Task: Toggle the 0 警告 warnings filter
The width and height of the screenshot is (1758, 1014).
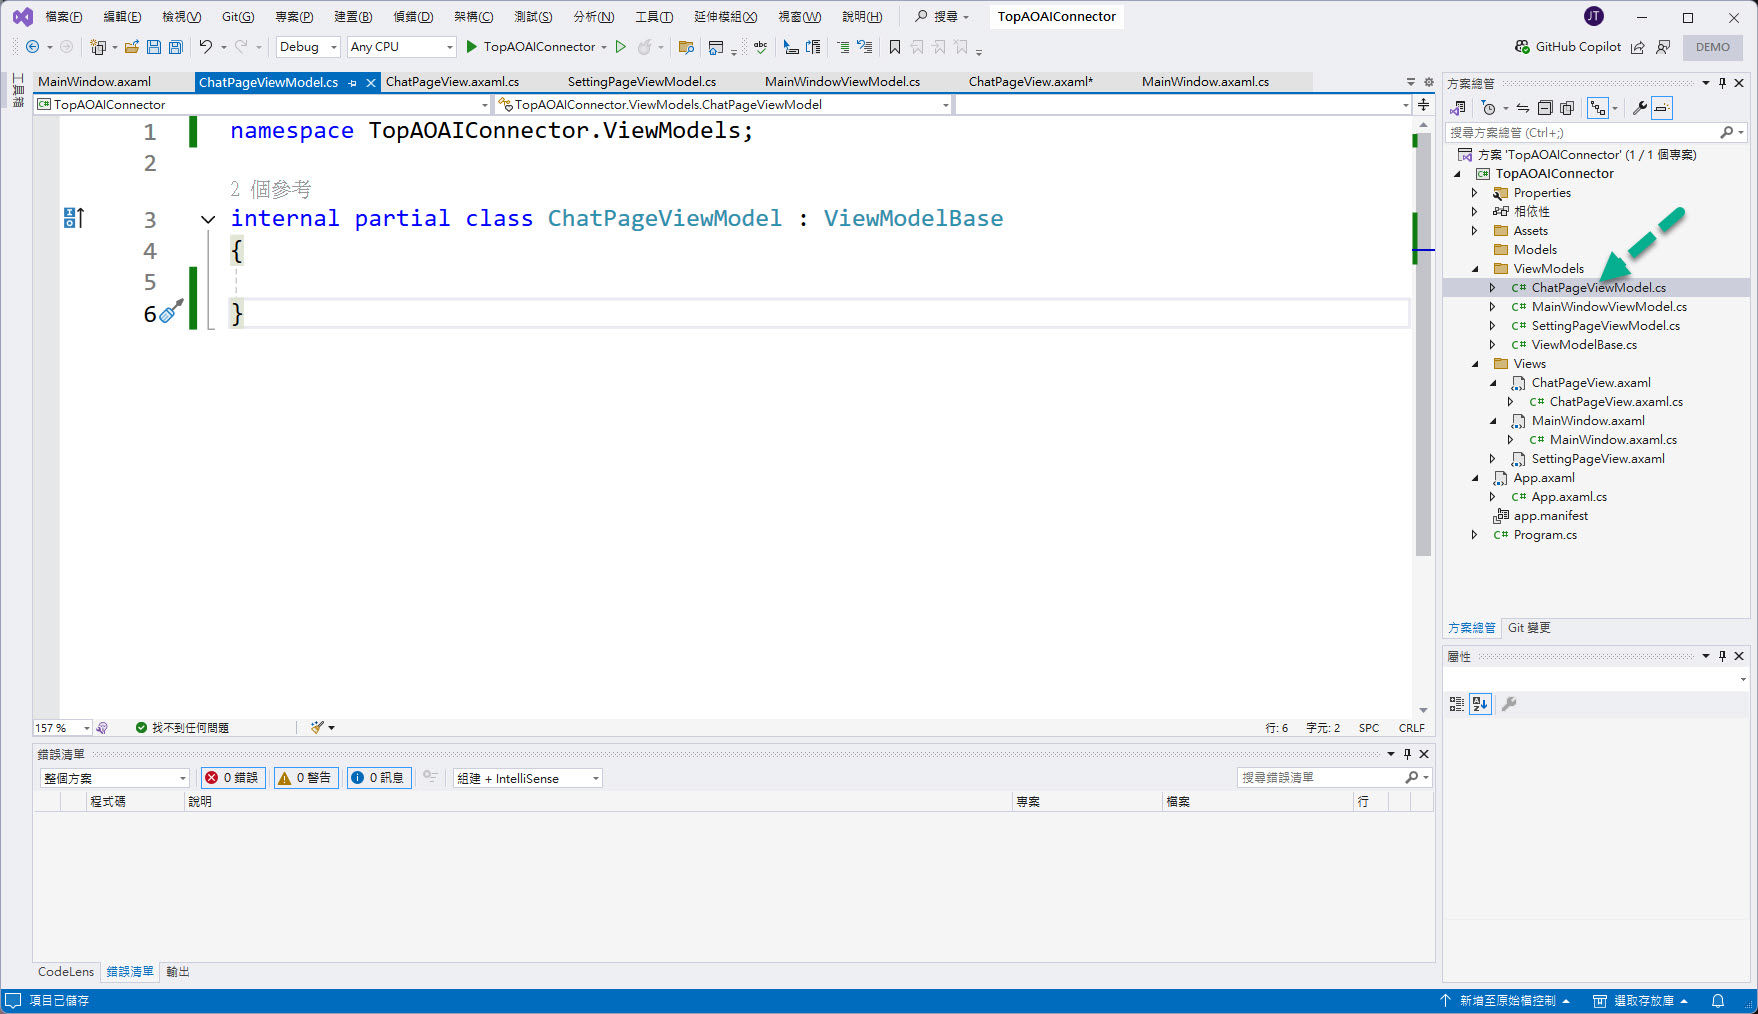Action: click(306, 778)
